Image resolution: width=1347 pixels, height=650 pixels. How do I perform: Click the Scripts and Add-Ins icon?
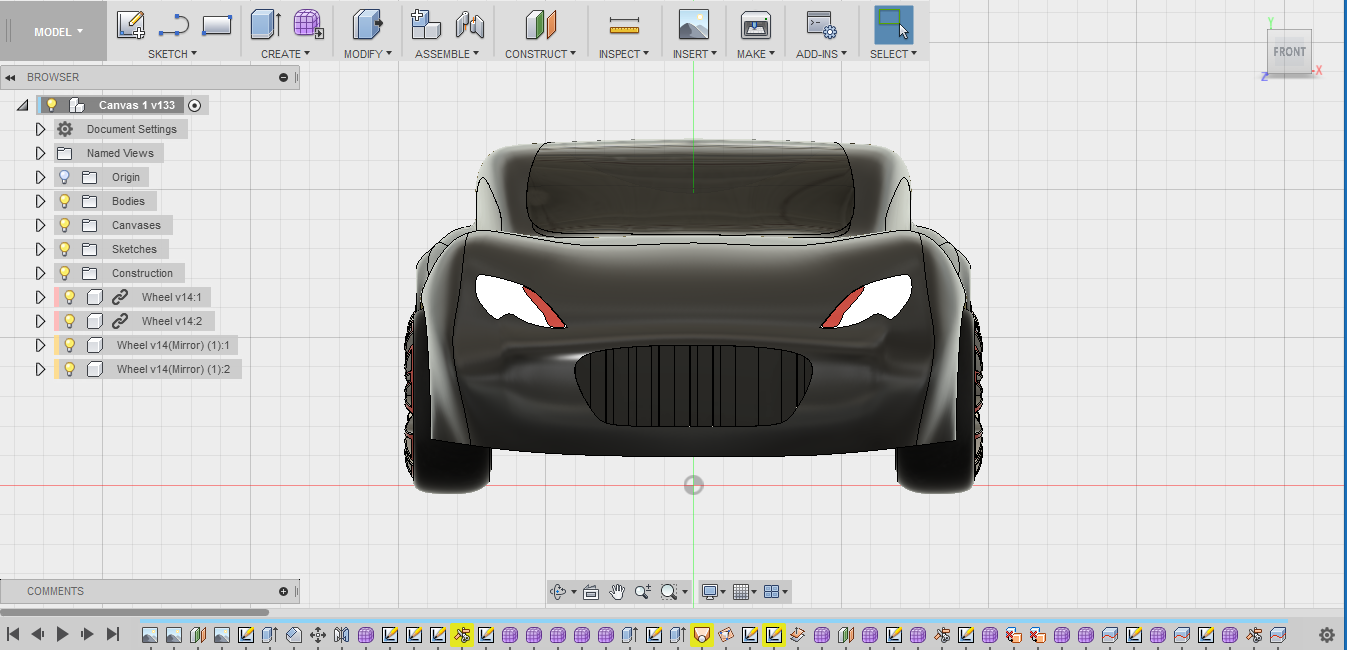tap(821, 25)
